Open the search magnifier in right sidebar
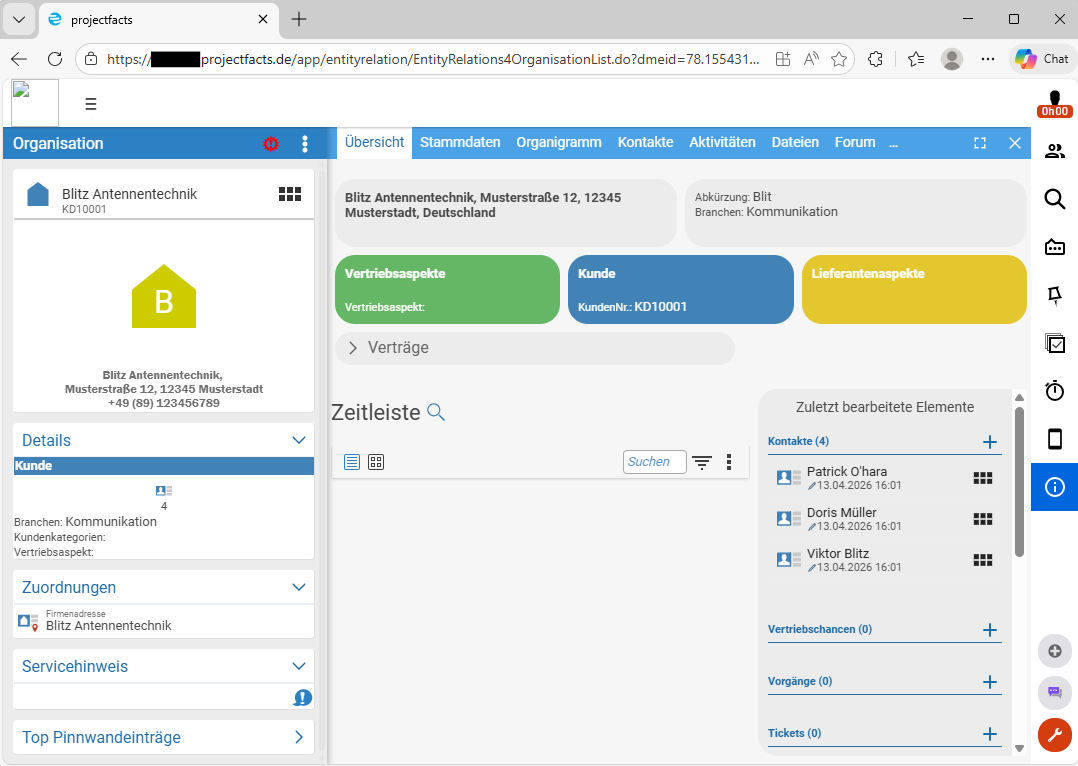The height and width of the screenshot is (766, 1078). [x=1054, y=200]
